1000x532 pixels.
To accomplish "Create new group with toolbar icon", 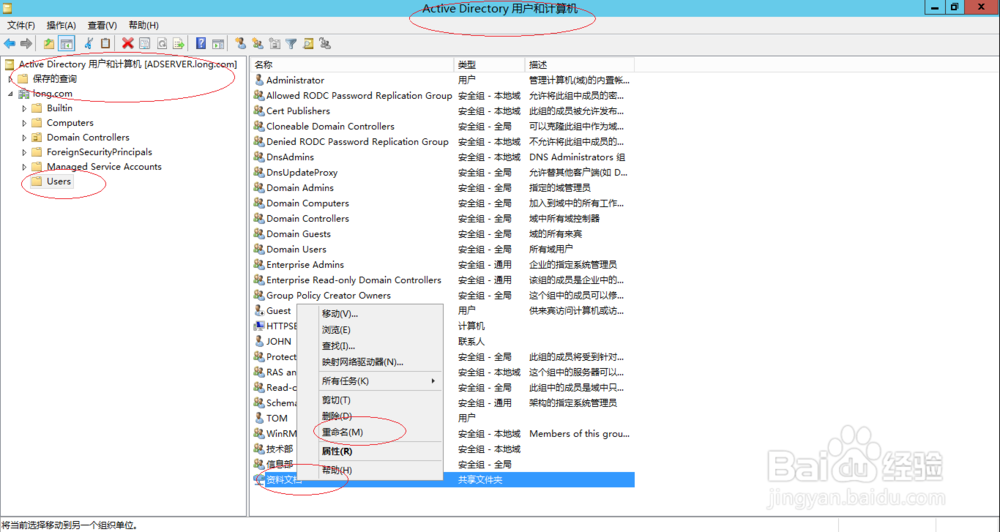I will (258, 43).
